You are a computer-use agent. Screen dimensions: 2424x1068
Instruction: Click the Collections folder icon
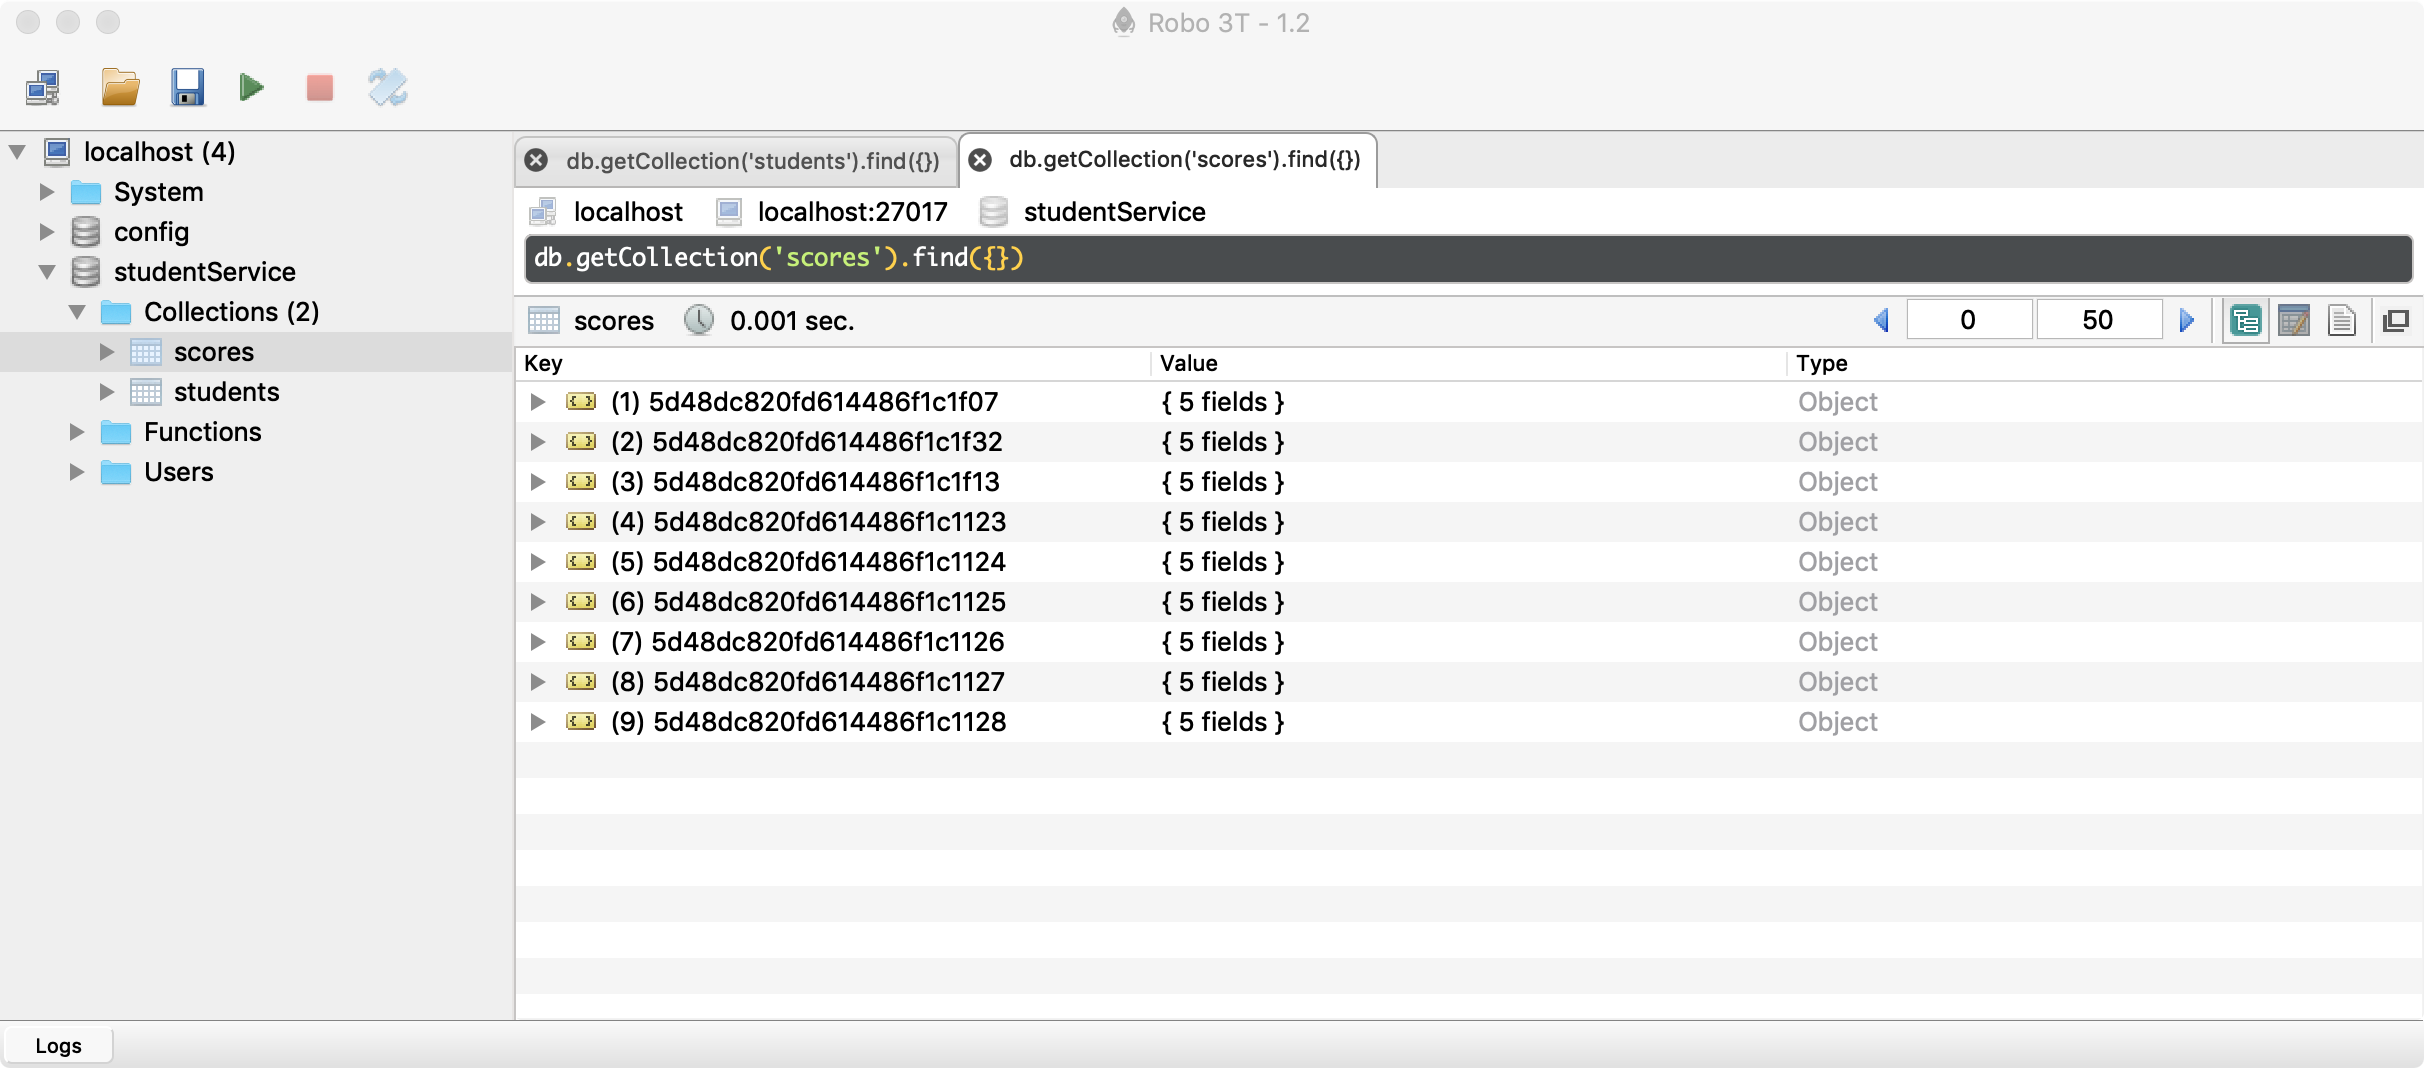(116, 312)
